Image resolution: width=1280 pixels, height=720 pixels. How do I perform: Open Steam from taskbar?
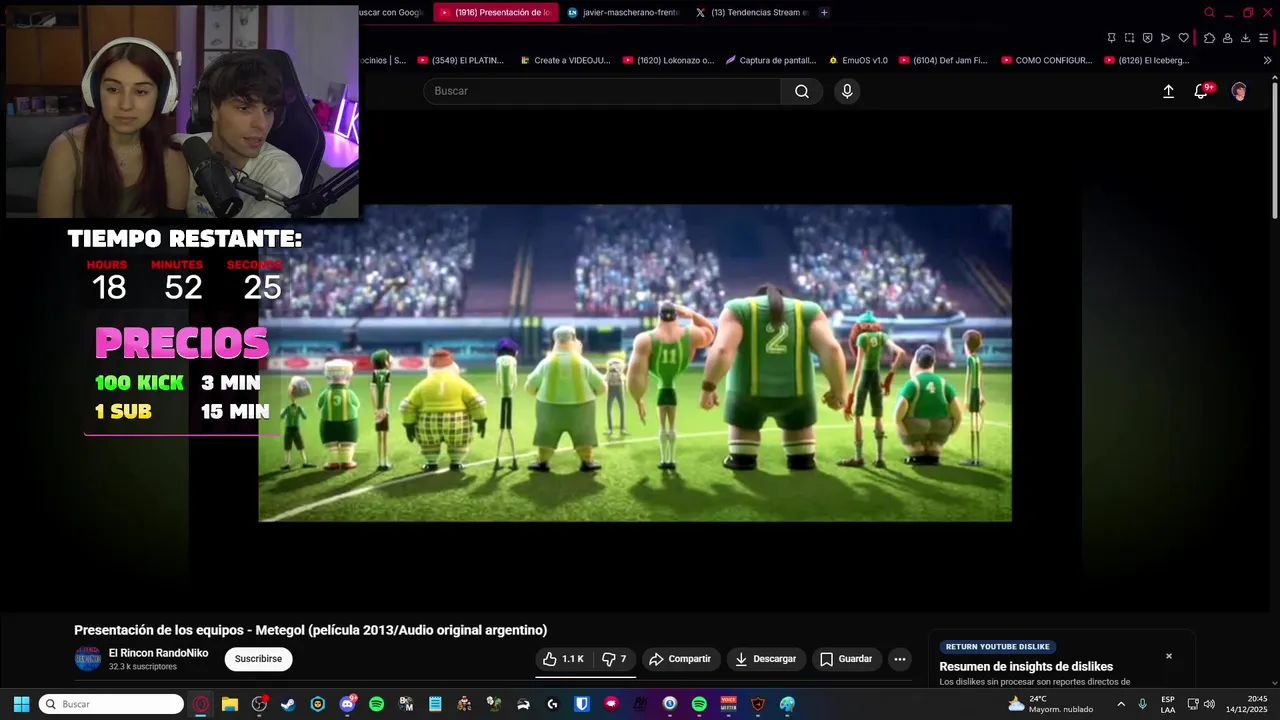pyautogui.click(x=288, y=704)
